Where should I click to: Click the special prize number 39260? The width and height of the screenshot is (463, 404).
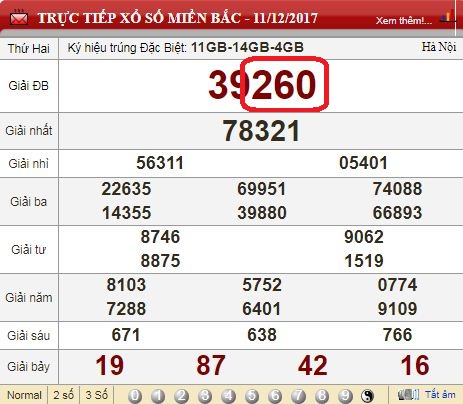click(262, 85)
